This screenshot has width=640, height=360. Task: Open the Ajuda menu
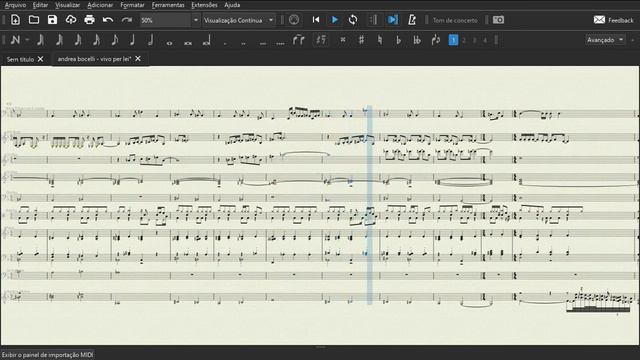point(232,5)
